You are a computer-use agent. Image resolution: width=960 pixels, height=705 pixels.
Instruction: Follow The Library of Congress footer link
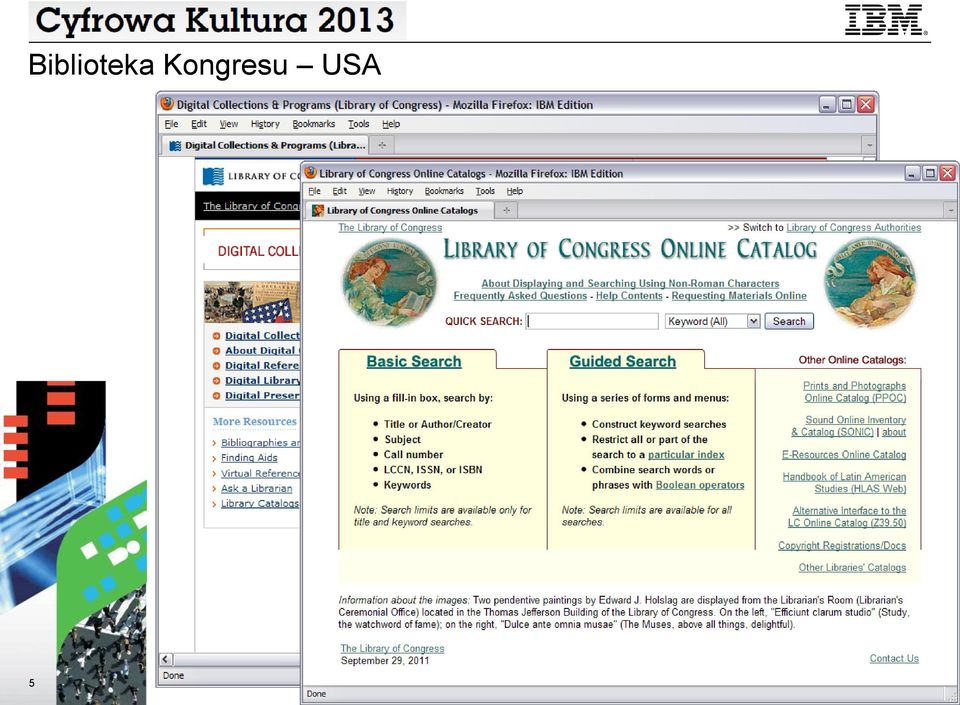click(x=392, y=648)
